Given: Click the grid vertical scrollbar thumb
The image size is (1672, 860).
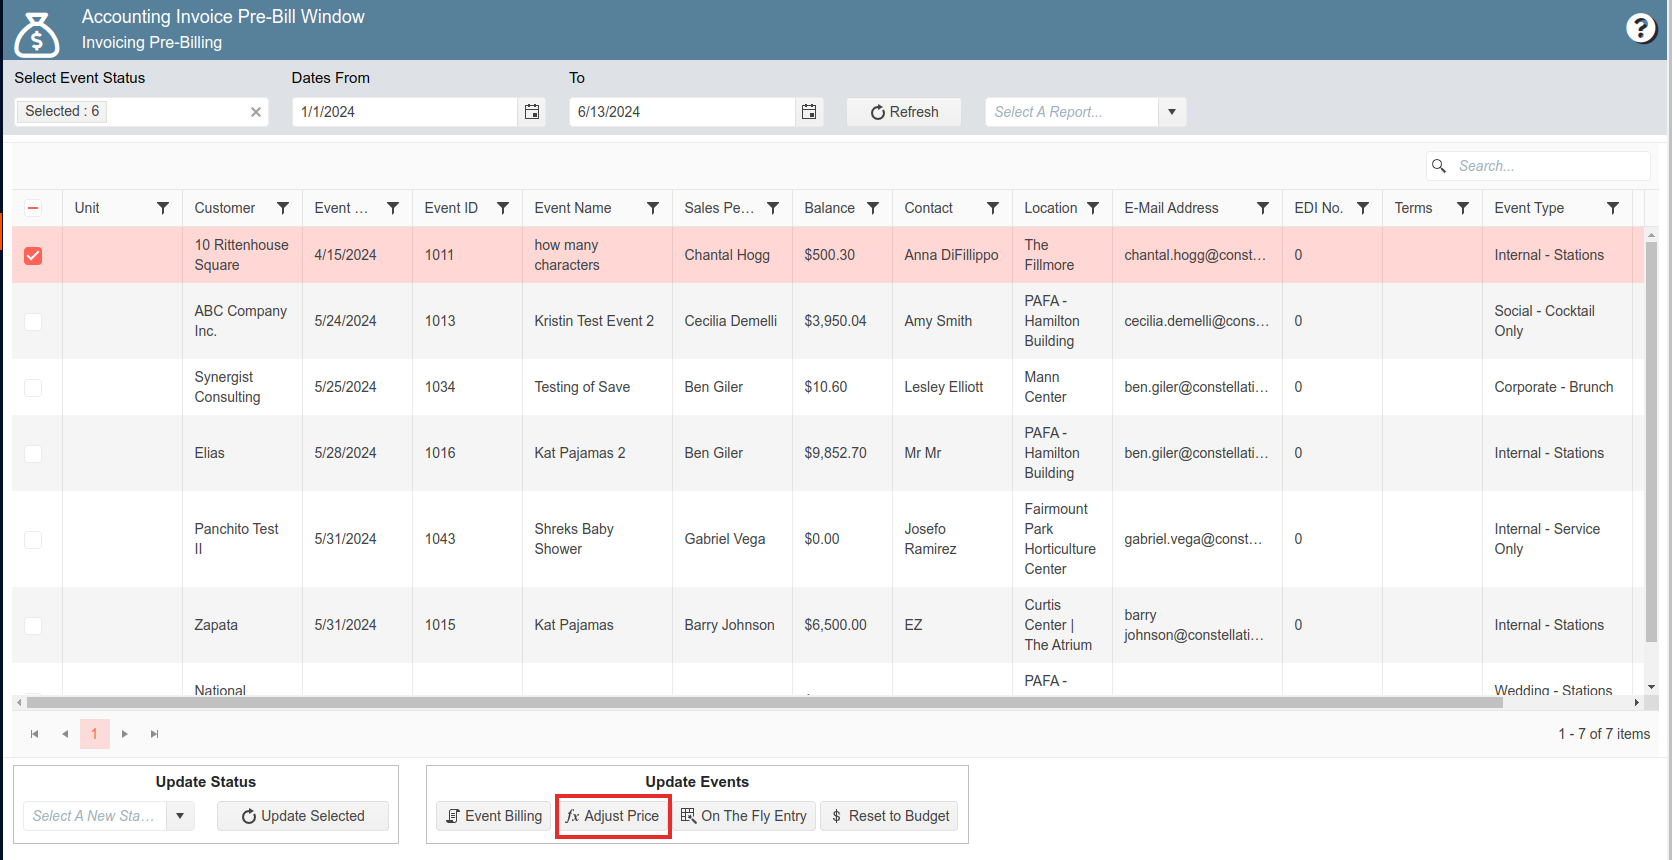Looking at the screenshot, I should pos(1651,442).
